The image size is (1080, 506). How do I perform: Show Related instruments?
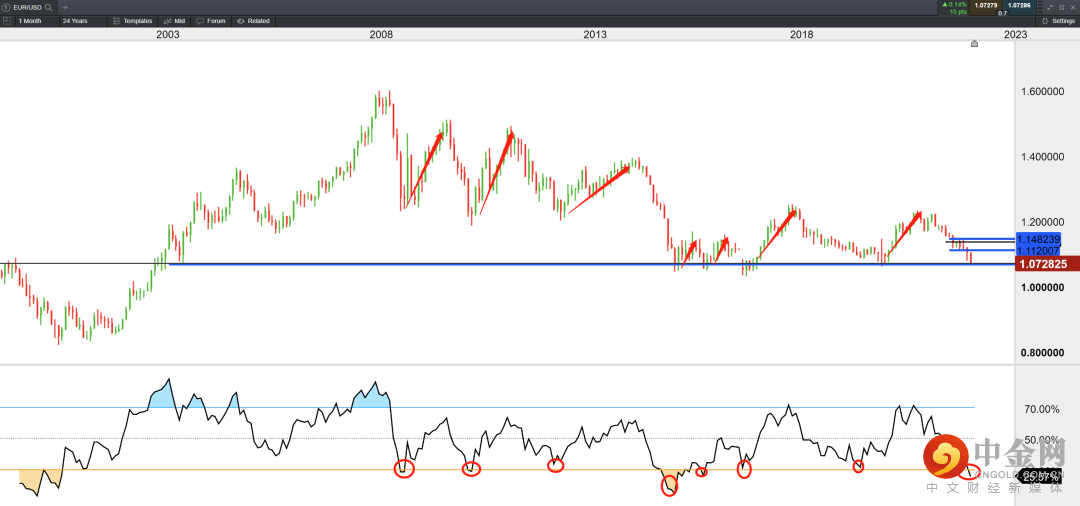254,20
